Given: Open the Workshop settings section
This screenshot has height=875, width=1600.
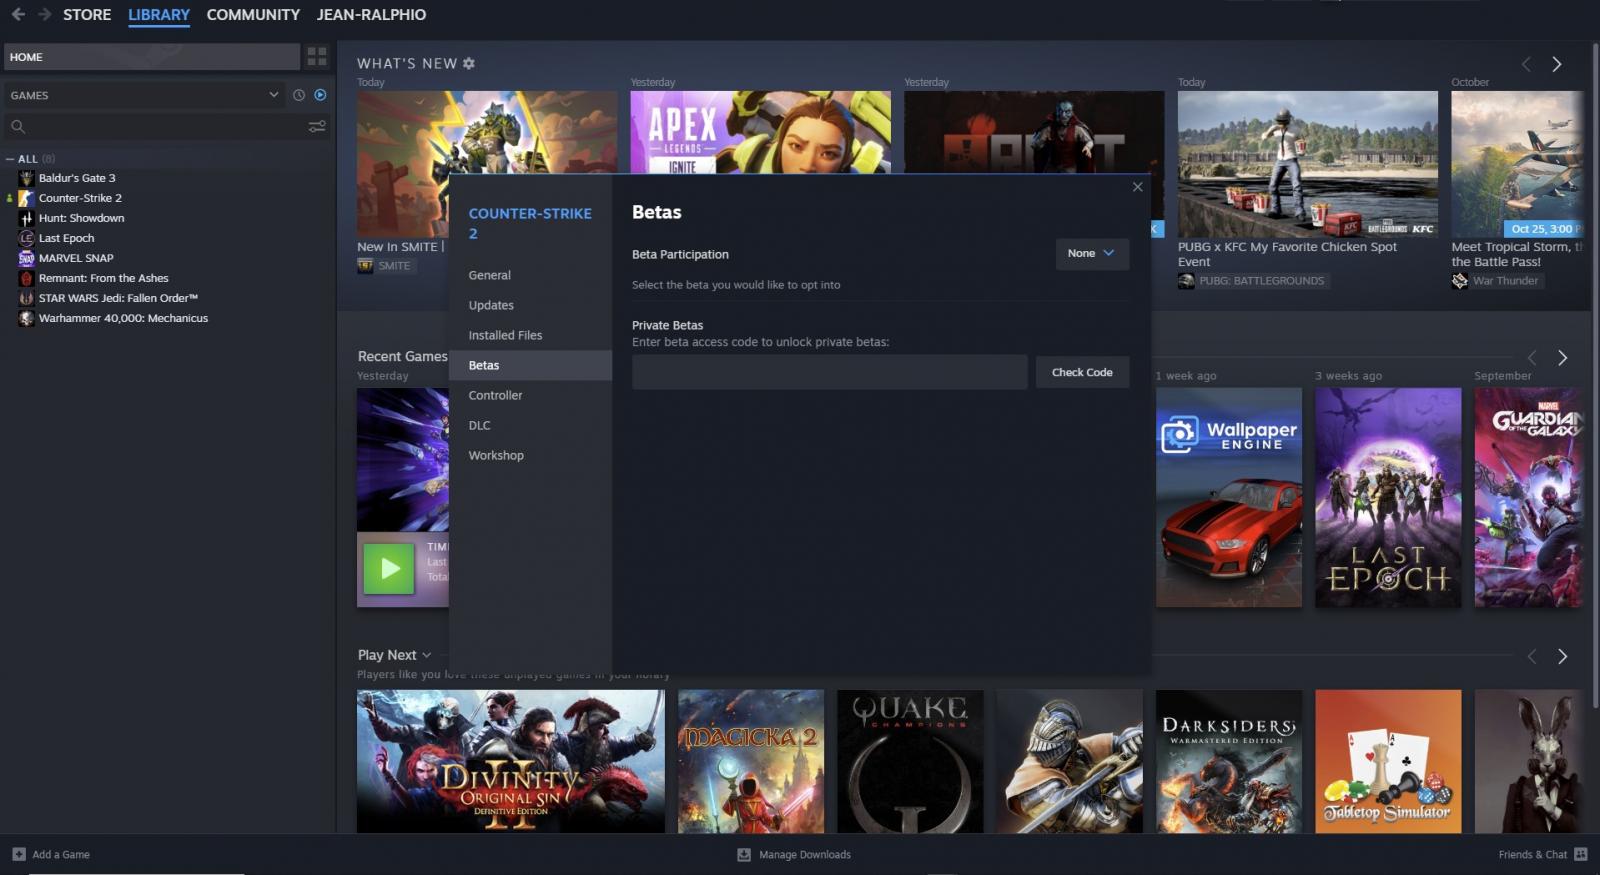Looking at the screenshot, I should 496,455.
